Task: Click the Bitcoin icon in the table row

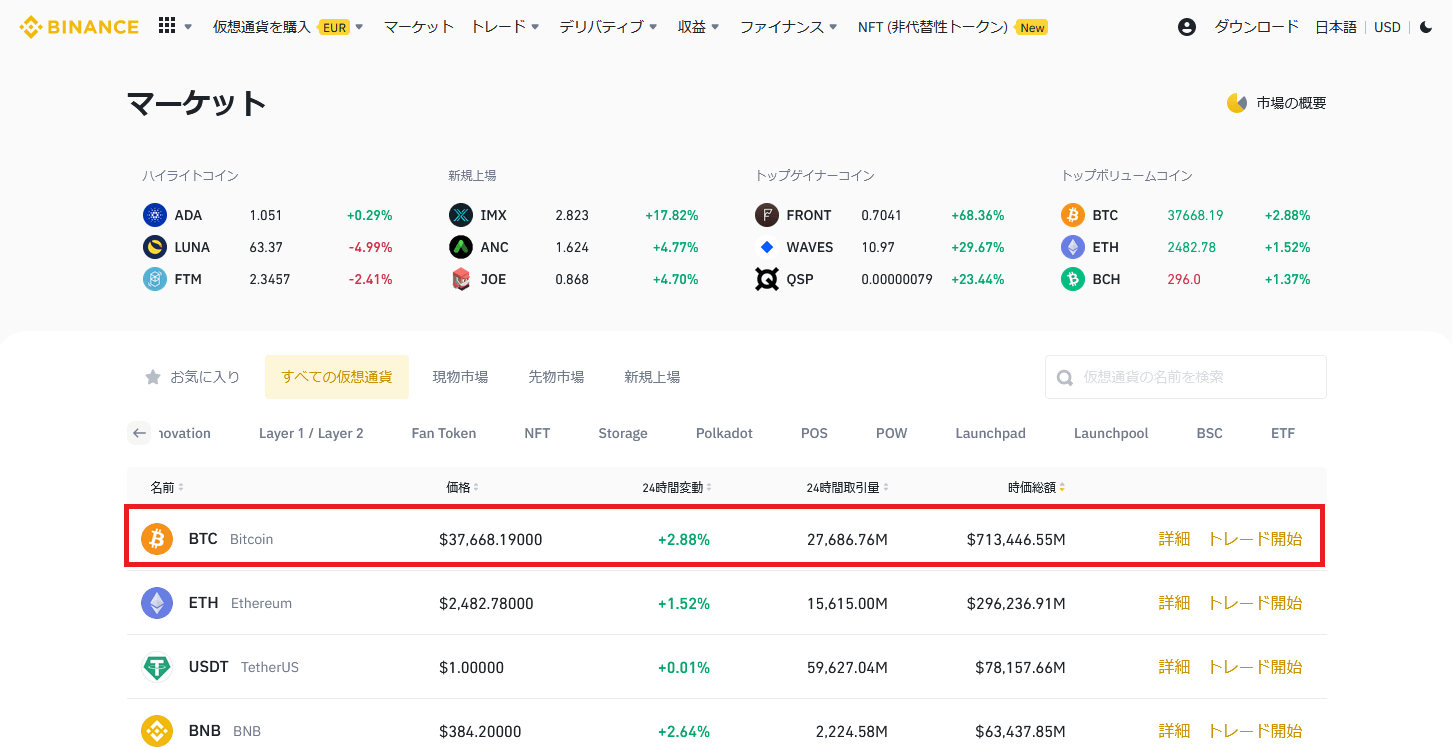Action: point(157,539)
